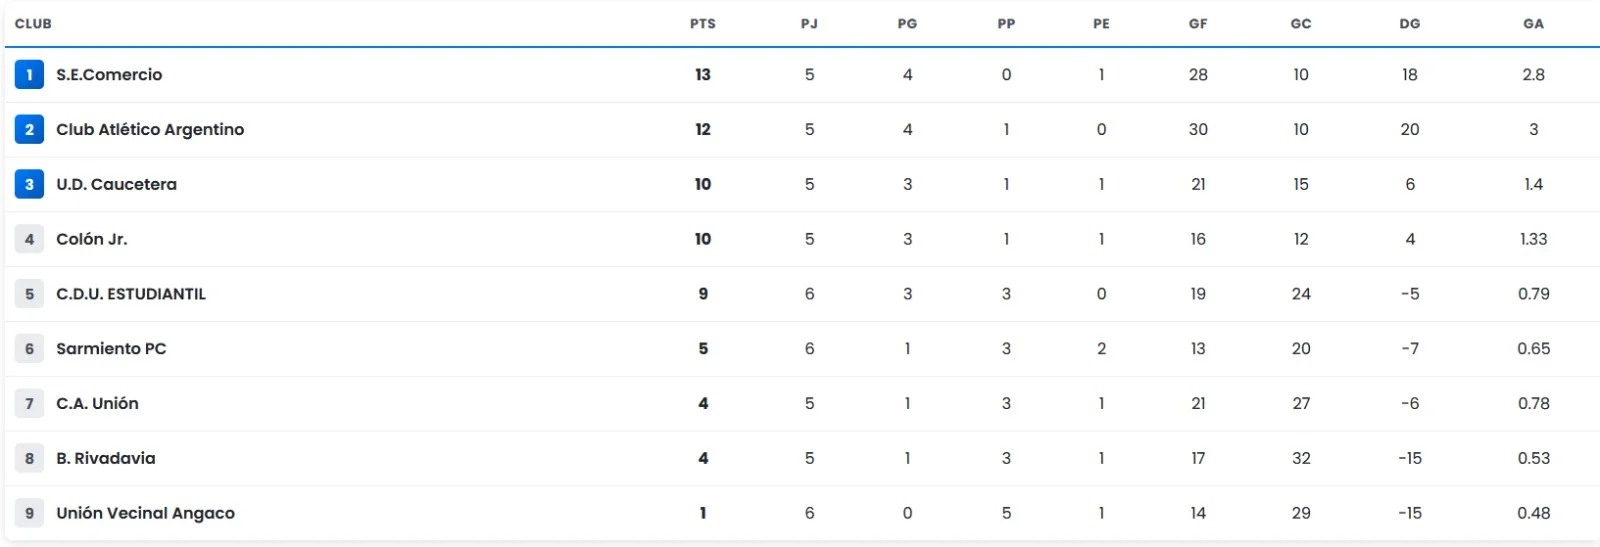
Task: Click the blue rank 1 badge
Action: pos(29,74)
